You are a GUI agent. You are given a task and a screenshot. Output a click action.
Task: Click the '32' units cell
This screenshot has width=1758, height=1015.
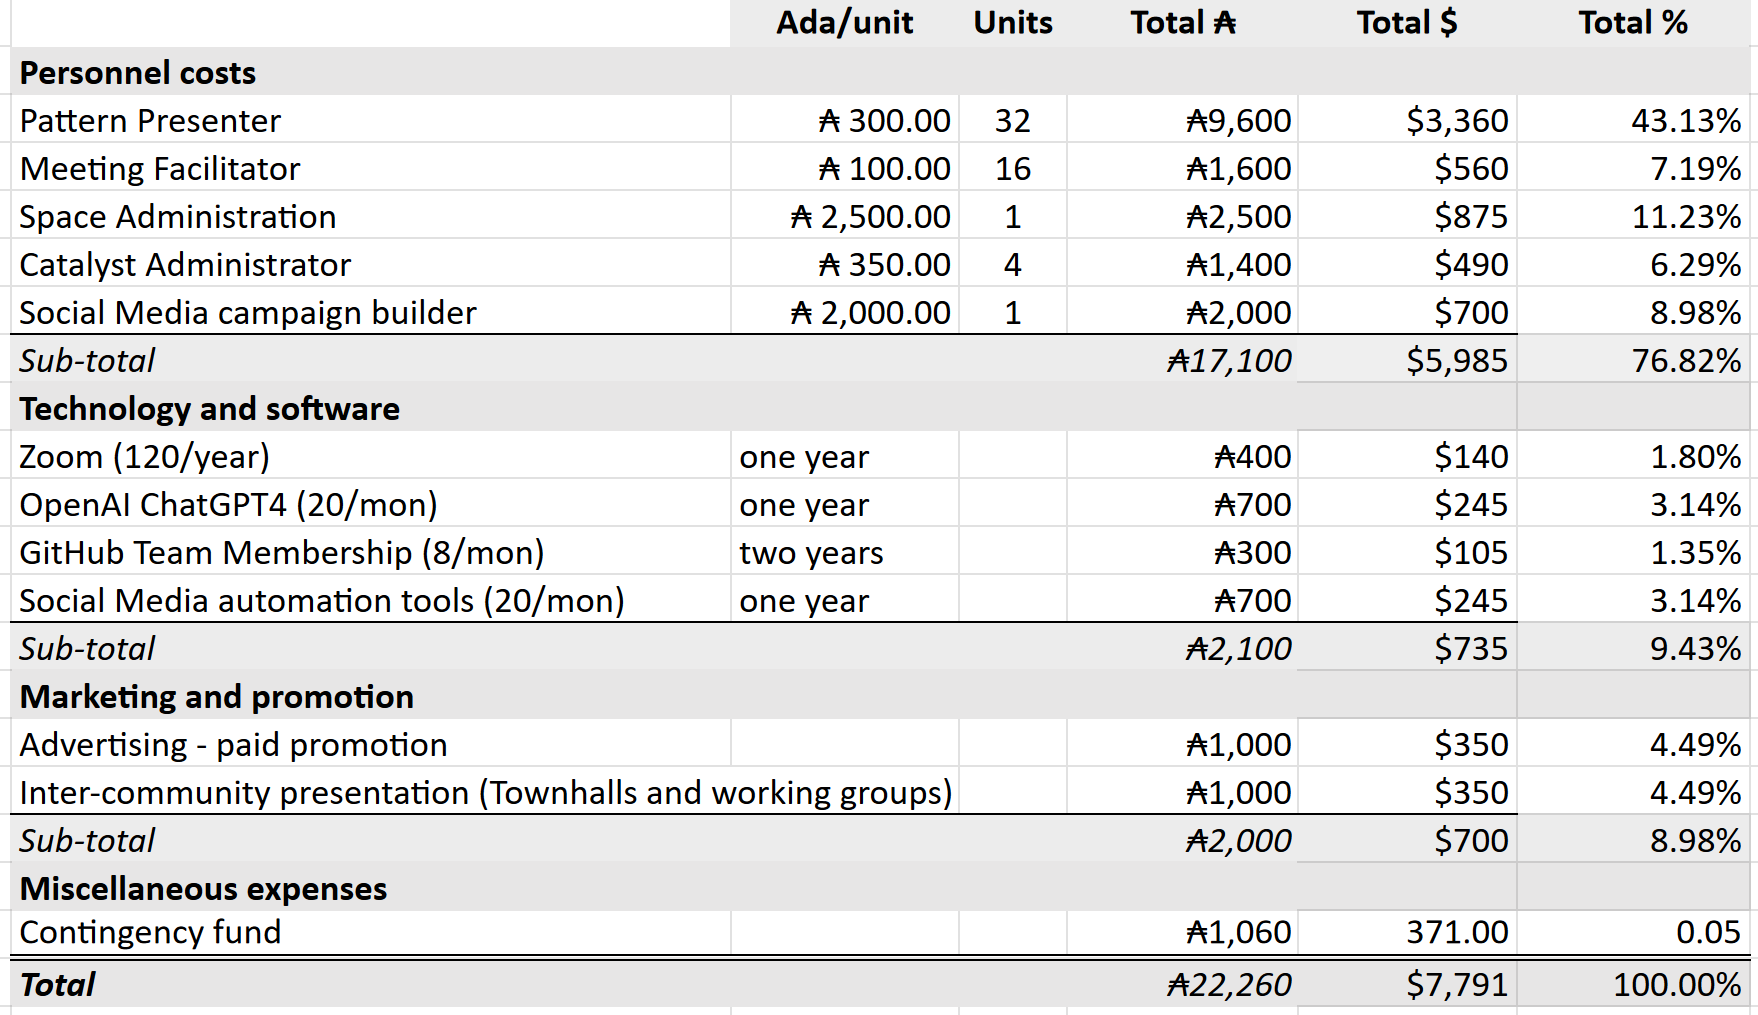pos(1013,120)
